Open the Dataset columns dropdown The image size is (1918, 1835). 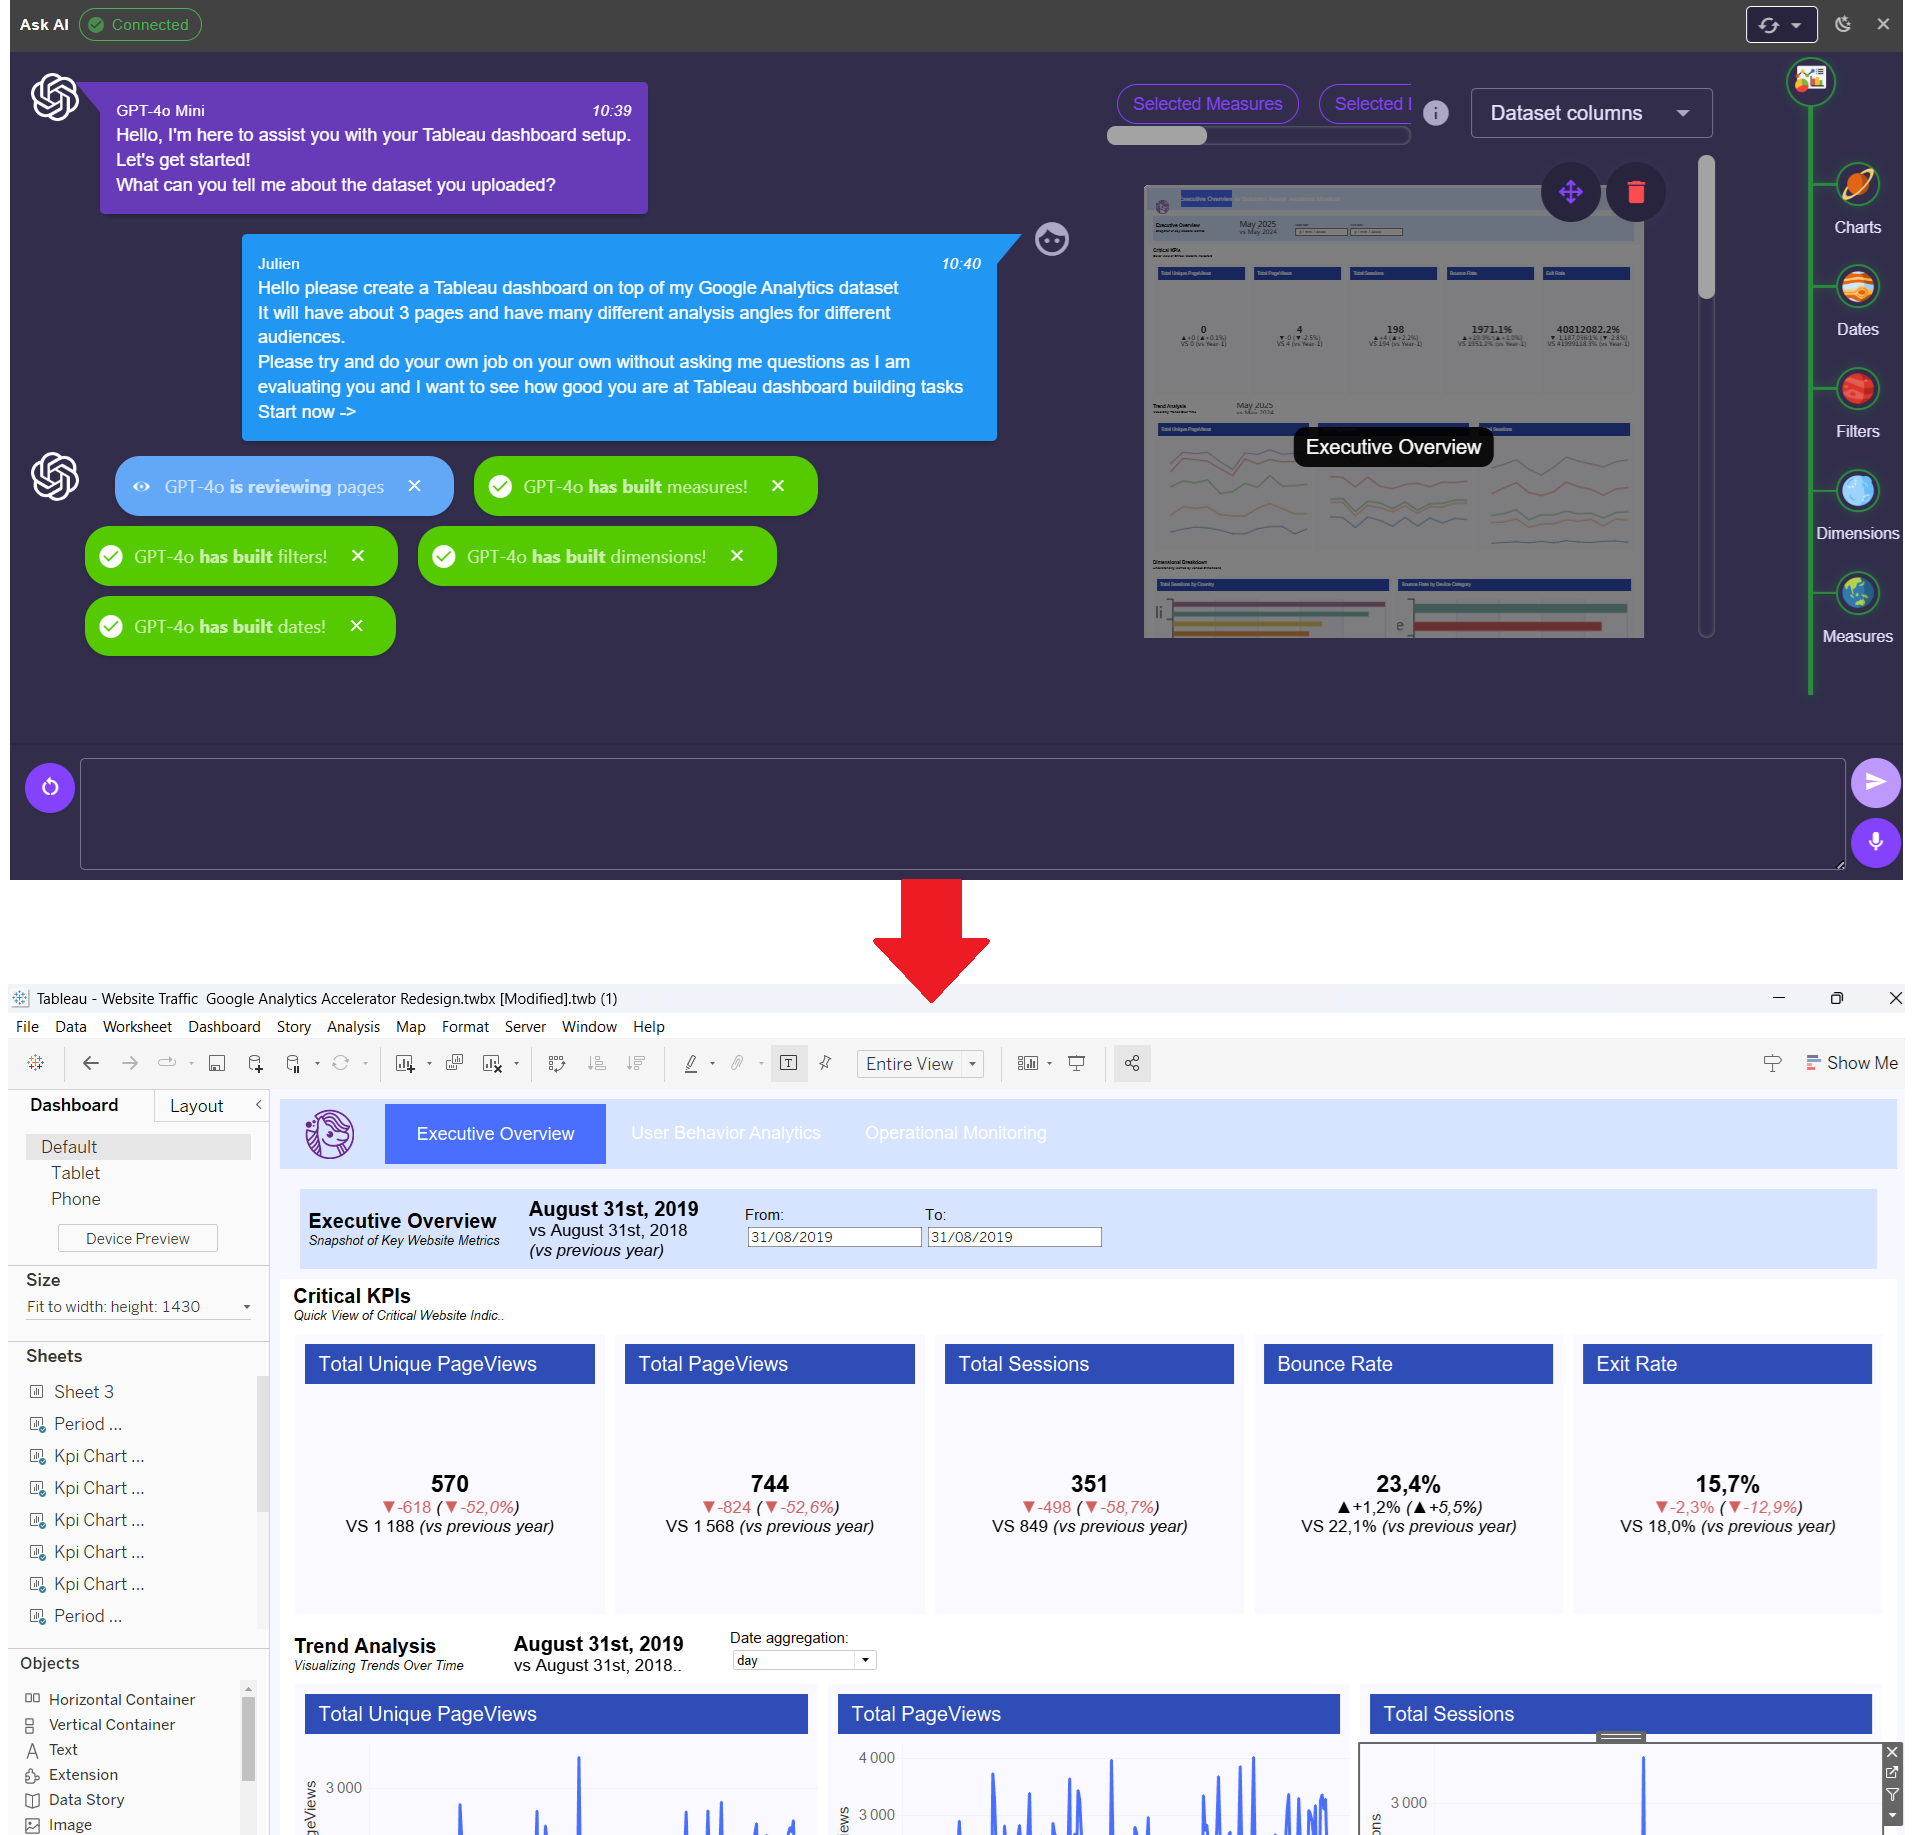click(1591, 113)
